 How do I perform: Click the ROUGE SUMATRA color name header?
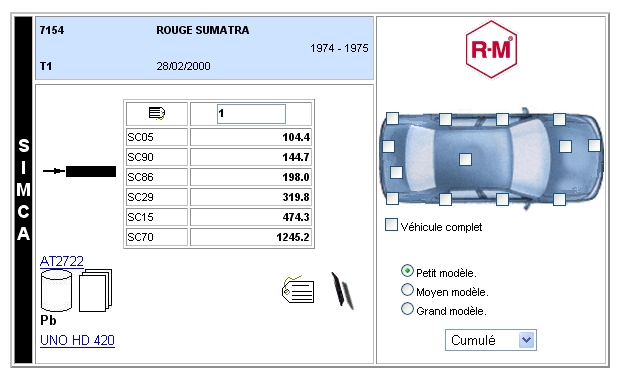[x=203, y=30]
